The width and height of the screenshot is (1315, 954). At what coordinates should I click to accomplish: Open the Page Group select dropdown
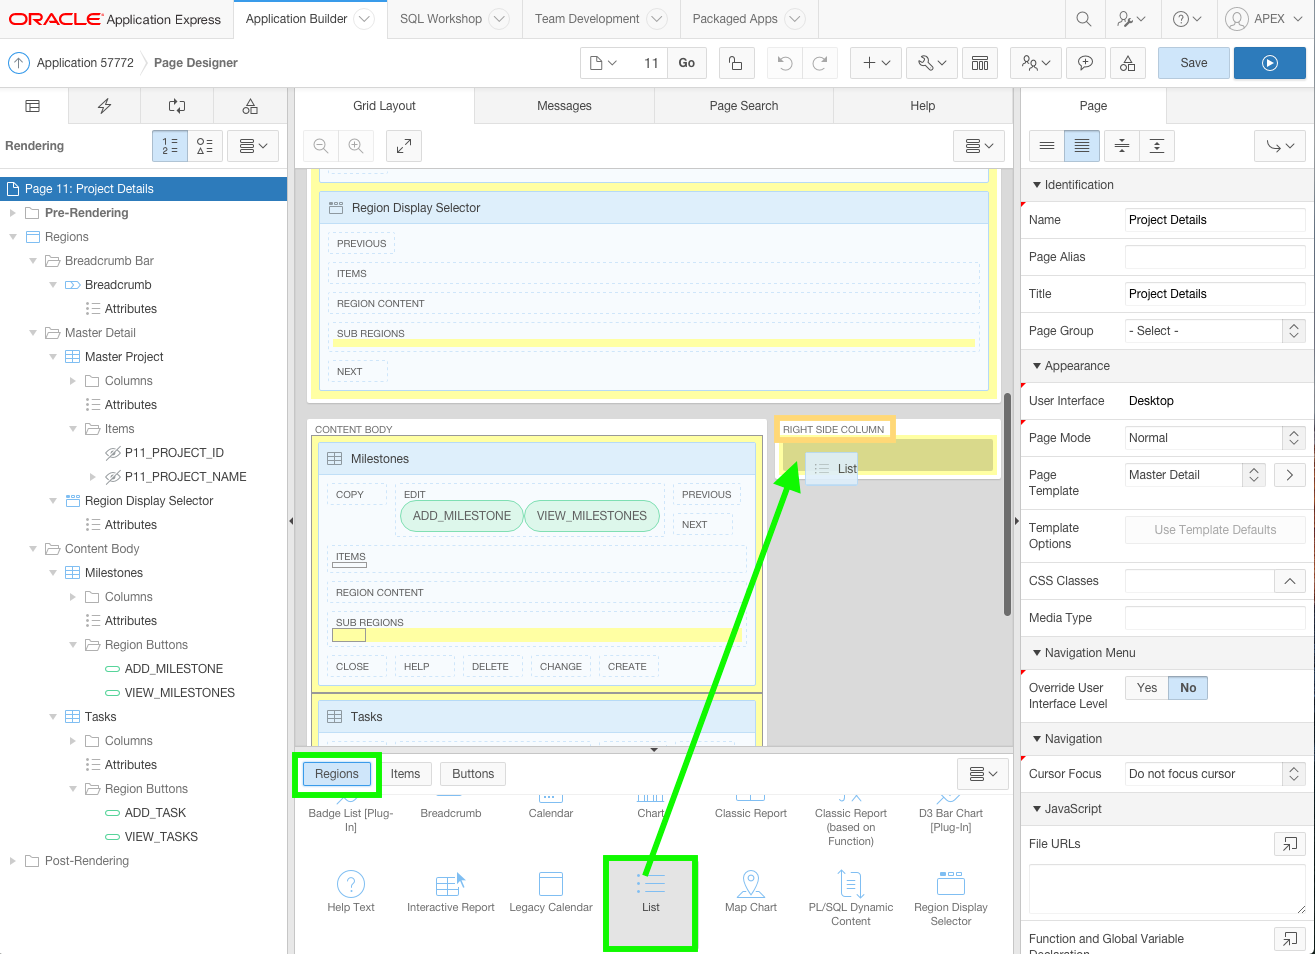(x=1214, y=331)
